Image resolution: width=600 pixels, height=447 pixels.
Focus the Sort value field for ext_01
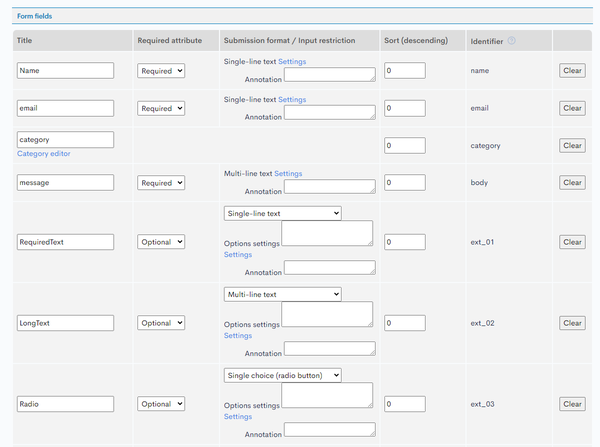coord(405,242)
